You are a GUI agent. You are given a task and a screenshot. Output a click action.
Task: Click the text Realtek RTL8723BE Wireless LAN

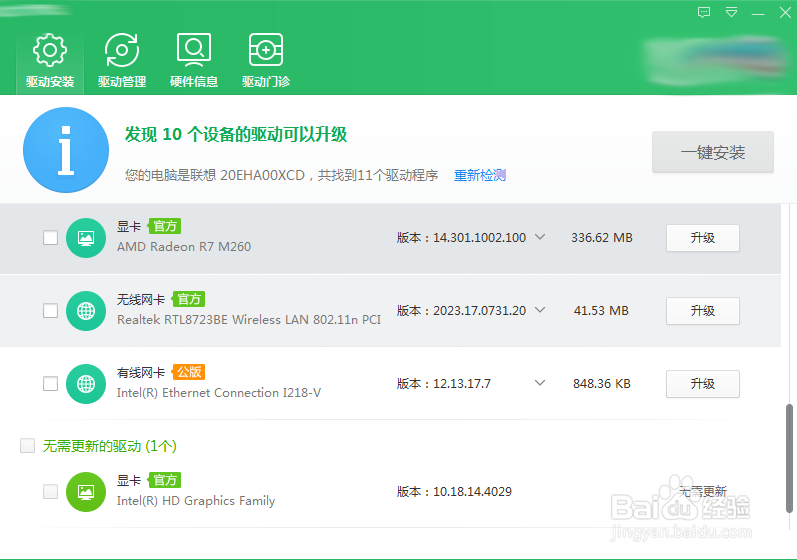click(x=249, y=320)
